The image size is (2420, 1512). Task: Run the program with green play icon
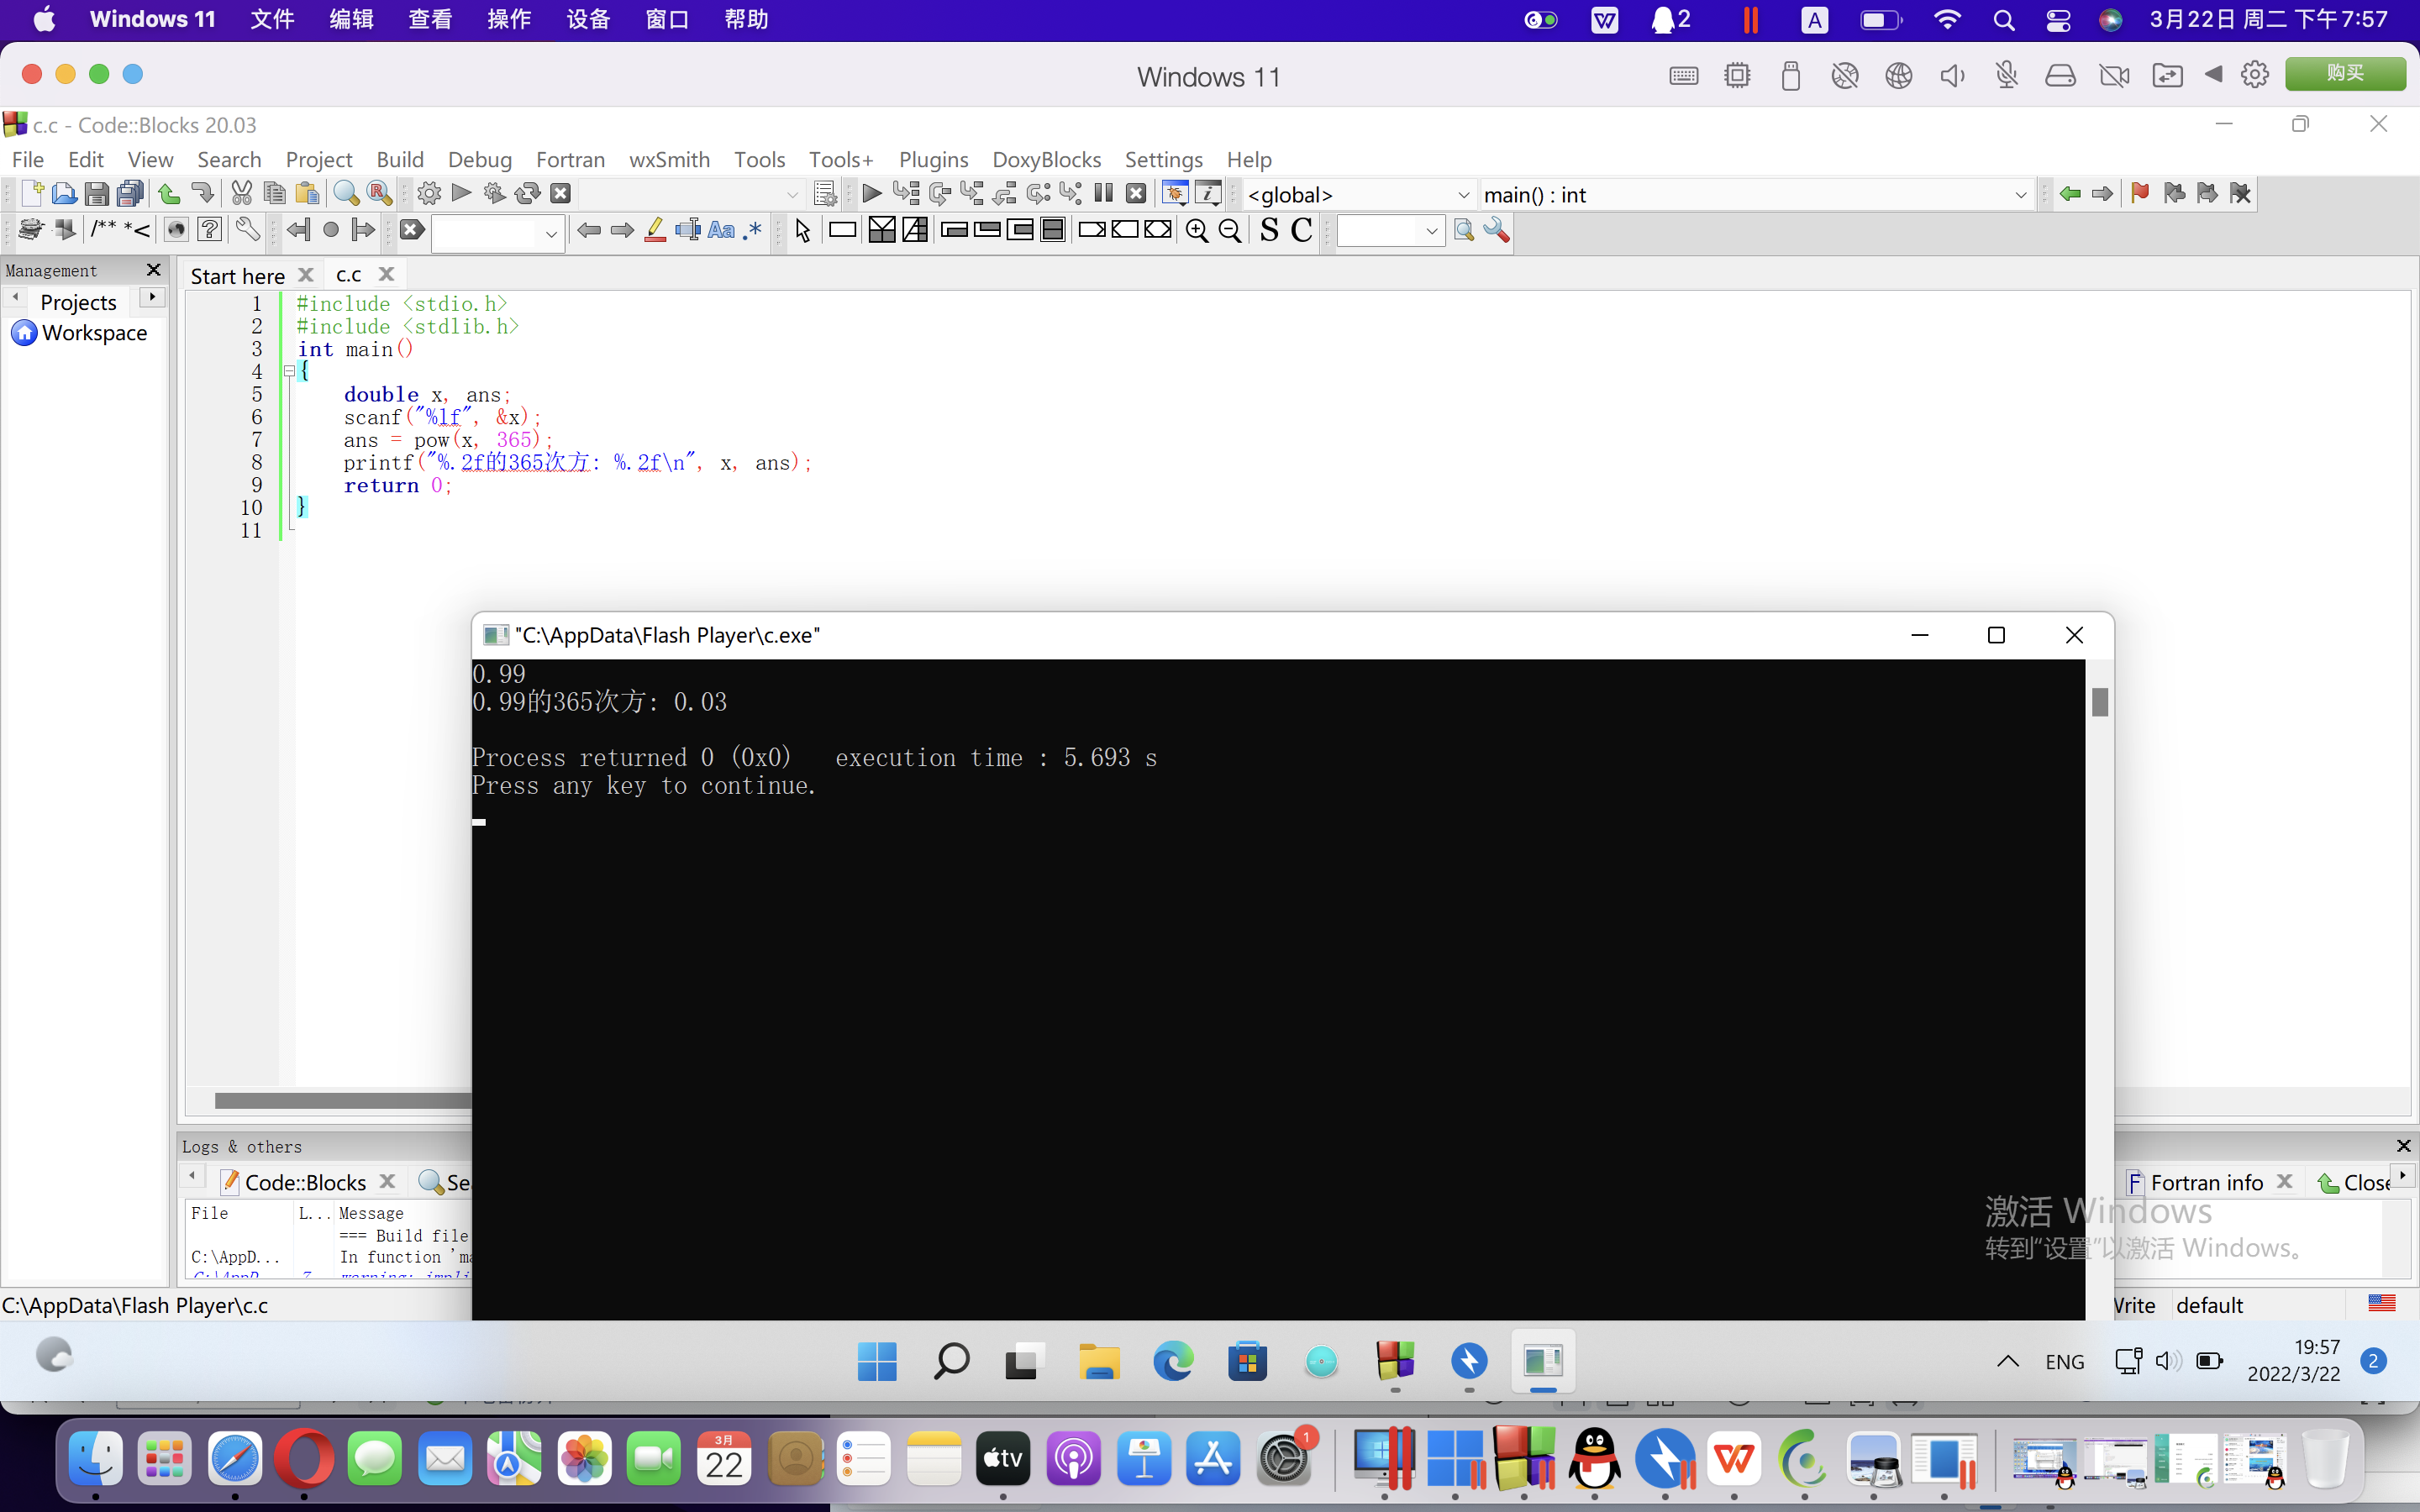tap(461, 194)
